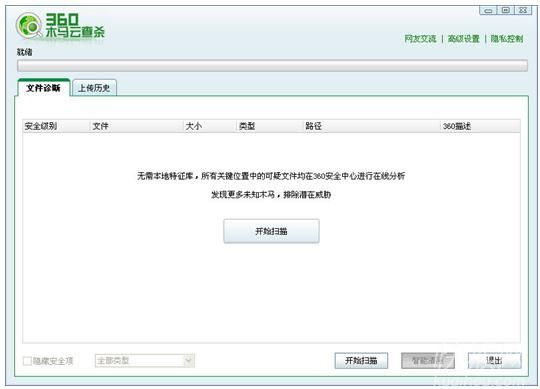Close the 360 window
This screenshot has width=540, height=389.
[x=523, y=10]
